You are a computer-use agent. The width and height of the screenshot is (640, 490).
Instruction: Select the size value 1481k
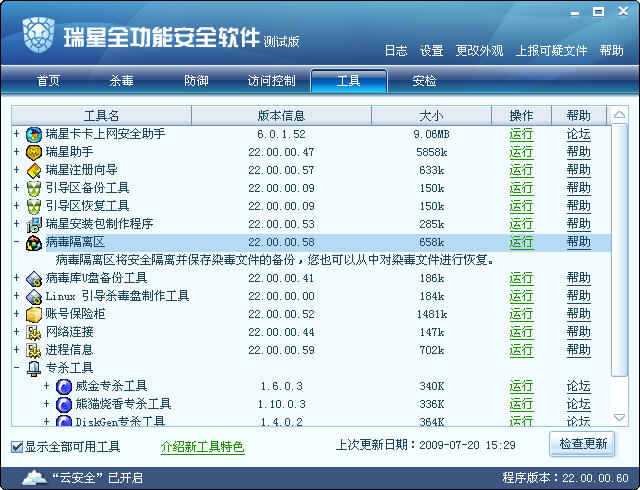pyautogui.click(x=432, y=314)
